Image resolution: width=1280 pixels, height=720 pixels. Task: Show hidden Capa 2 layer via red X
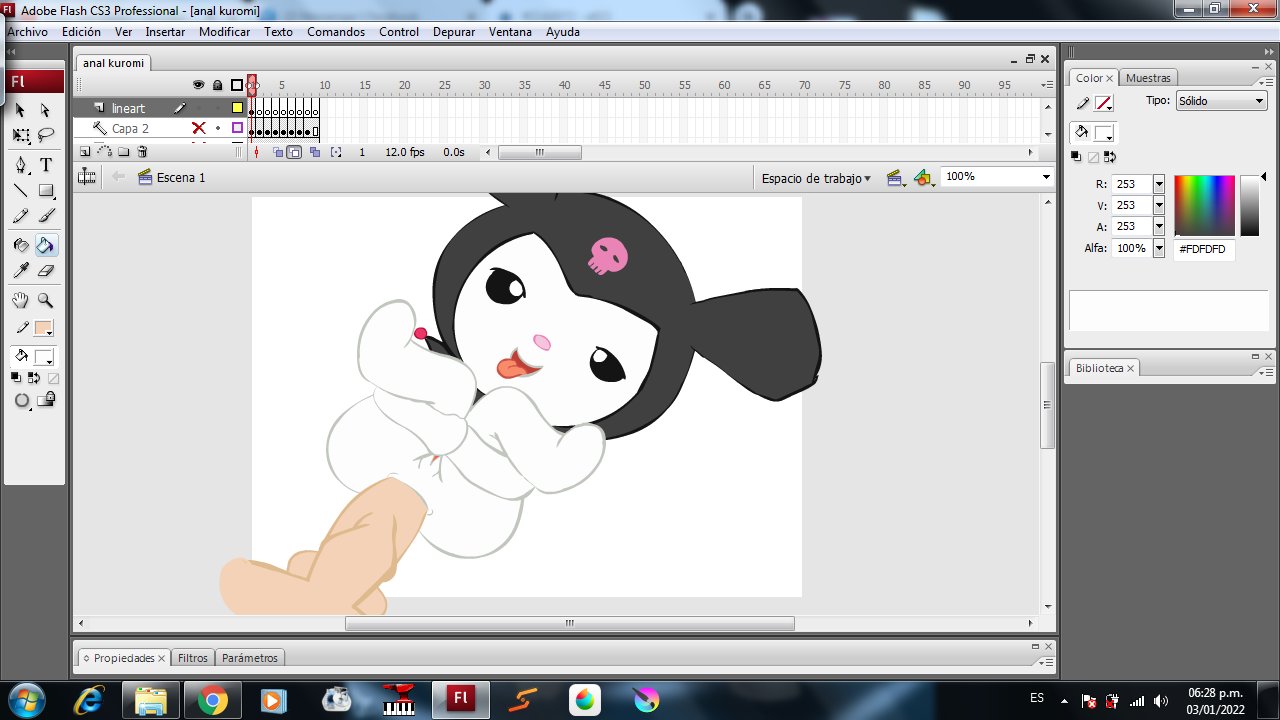198,128
